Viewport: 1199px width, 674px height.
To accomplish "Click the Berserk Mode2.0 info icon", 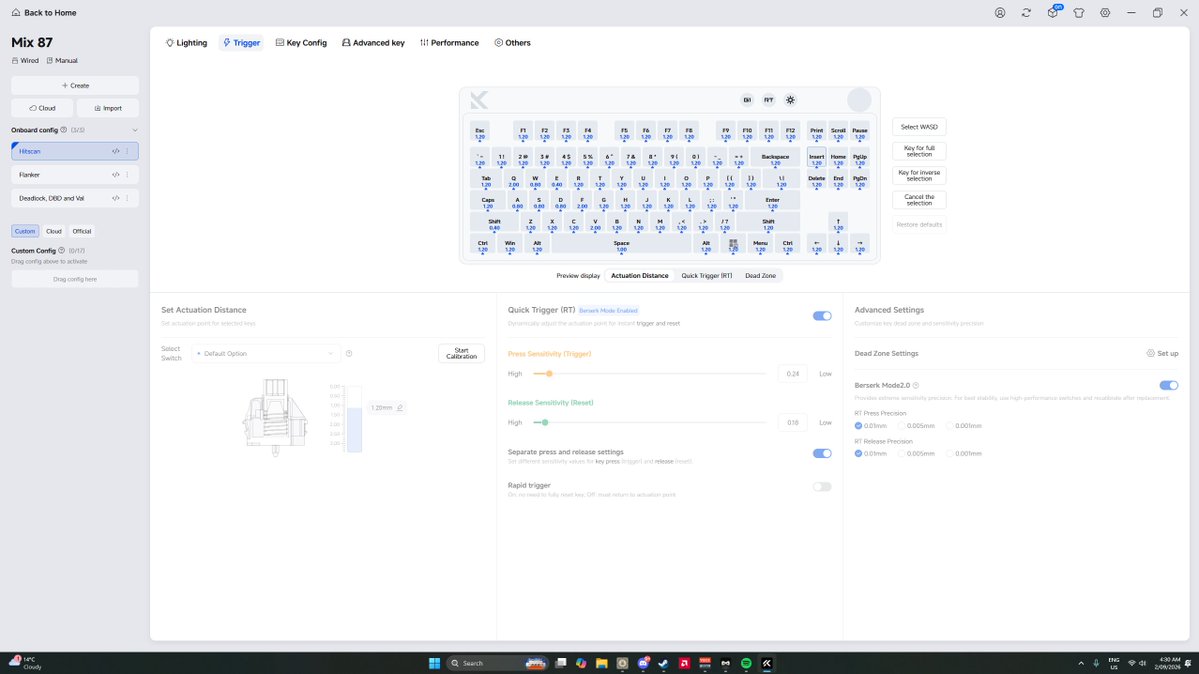I will click(x=915, y=386).
